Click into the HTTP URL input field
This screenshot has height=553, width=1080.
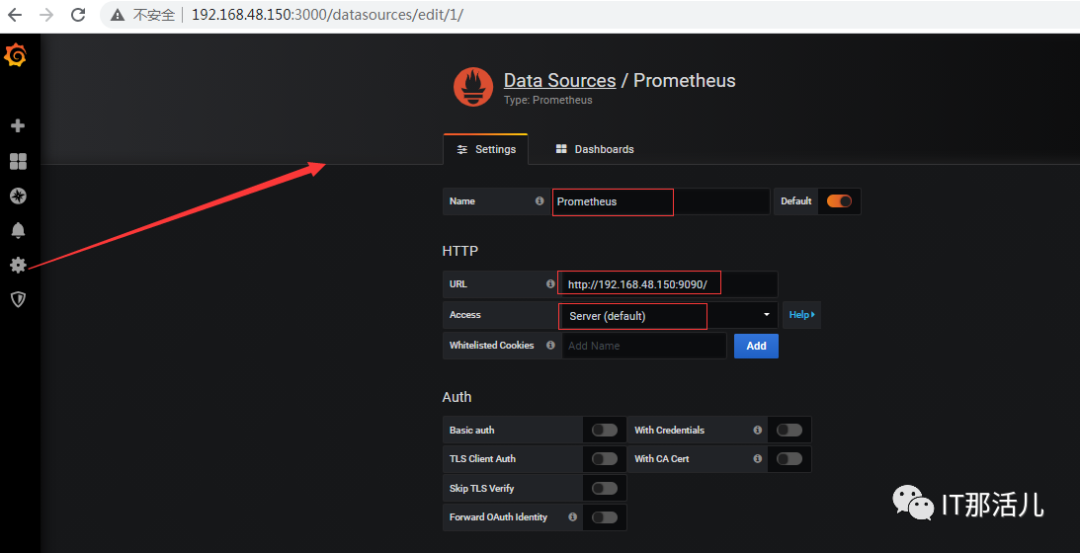pyautogui.click(x=668, y=284)
